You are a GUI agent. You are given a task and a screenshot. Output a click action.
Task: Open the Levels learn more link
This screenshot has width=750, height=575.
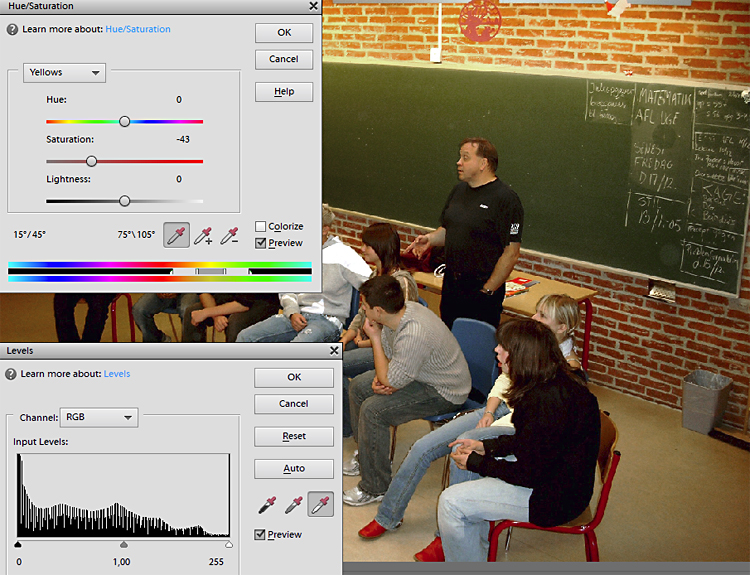117,374
